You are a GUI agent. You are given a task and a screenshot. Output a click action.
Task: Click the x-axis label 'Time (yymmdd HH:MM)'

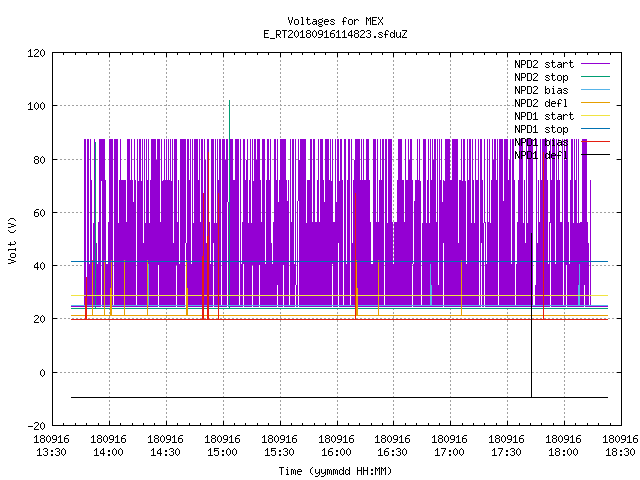pyautogui.click(x=335, y=471)
